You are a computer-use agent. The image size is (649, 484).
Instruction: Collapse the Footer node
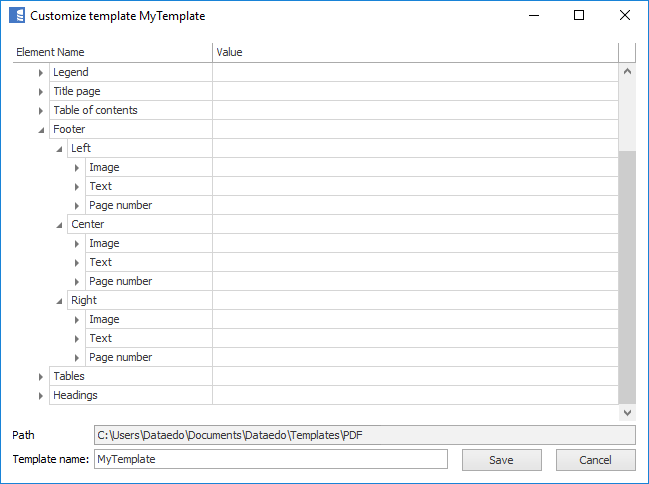41,130
